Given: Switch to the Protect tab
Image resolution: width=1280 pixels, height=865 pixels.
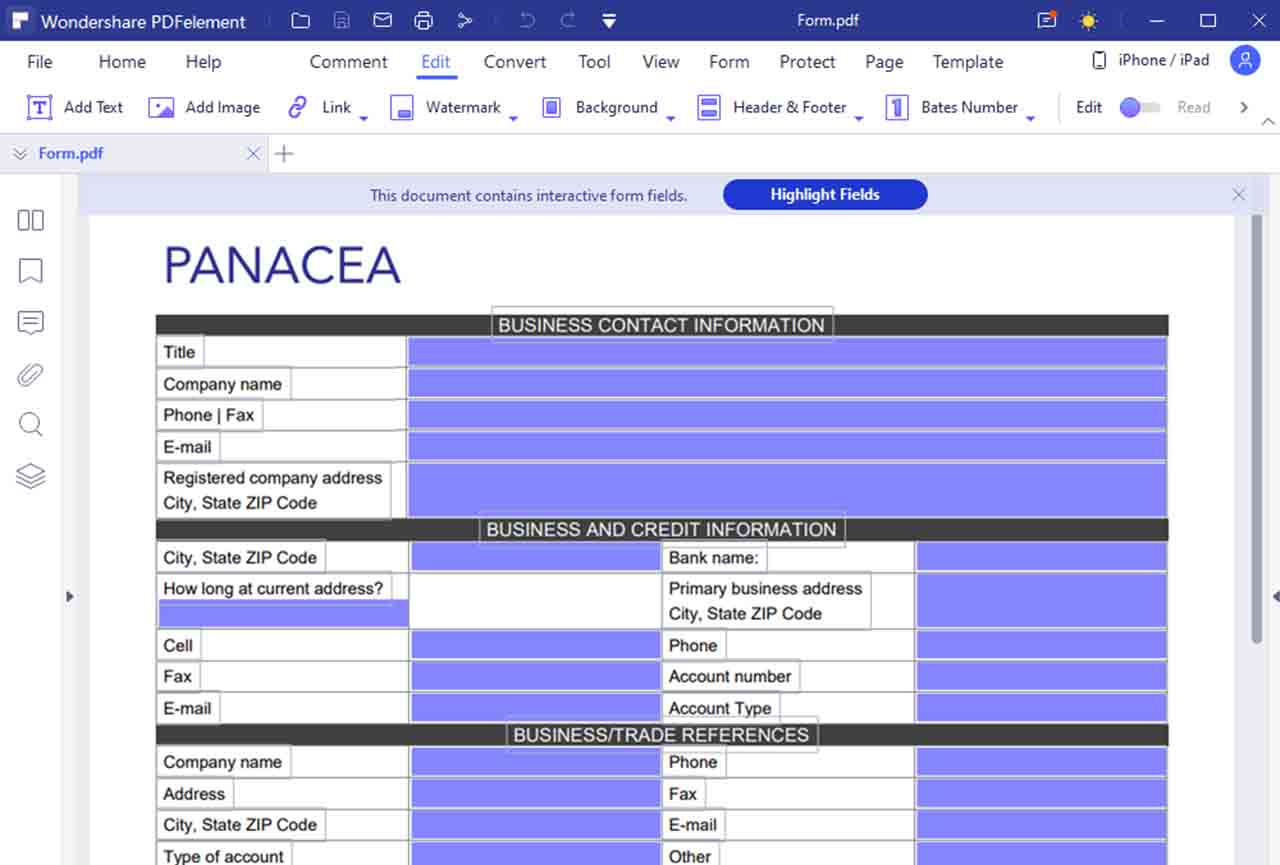Looking at the screenshot, I should 807,62.
